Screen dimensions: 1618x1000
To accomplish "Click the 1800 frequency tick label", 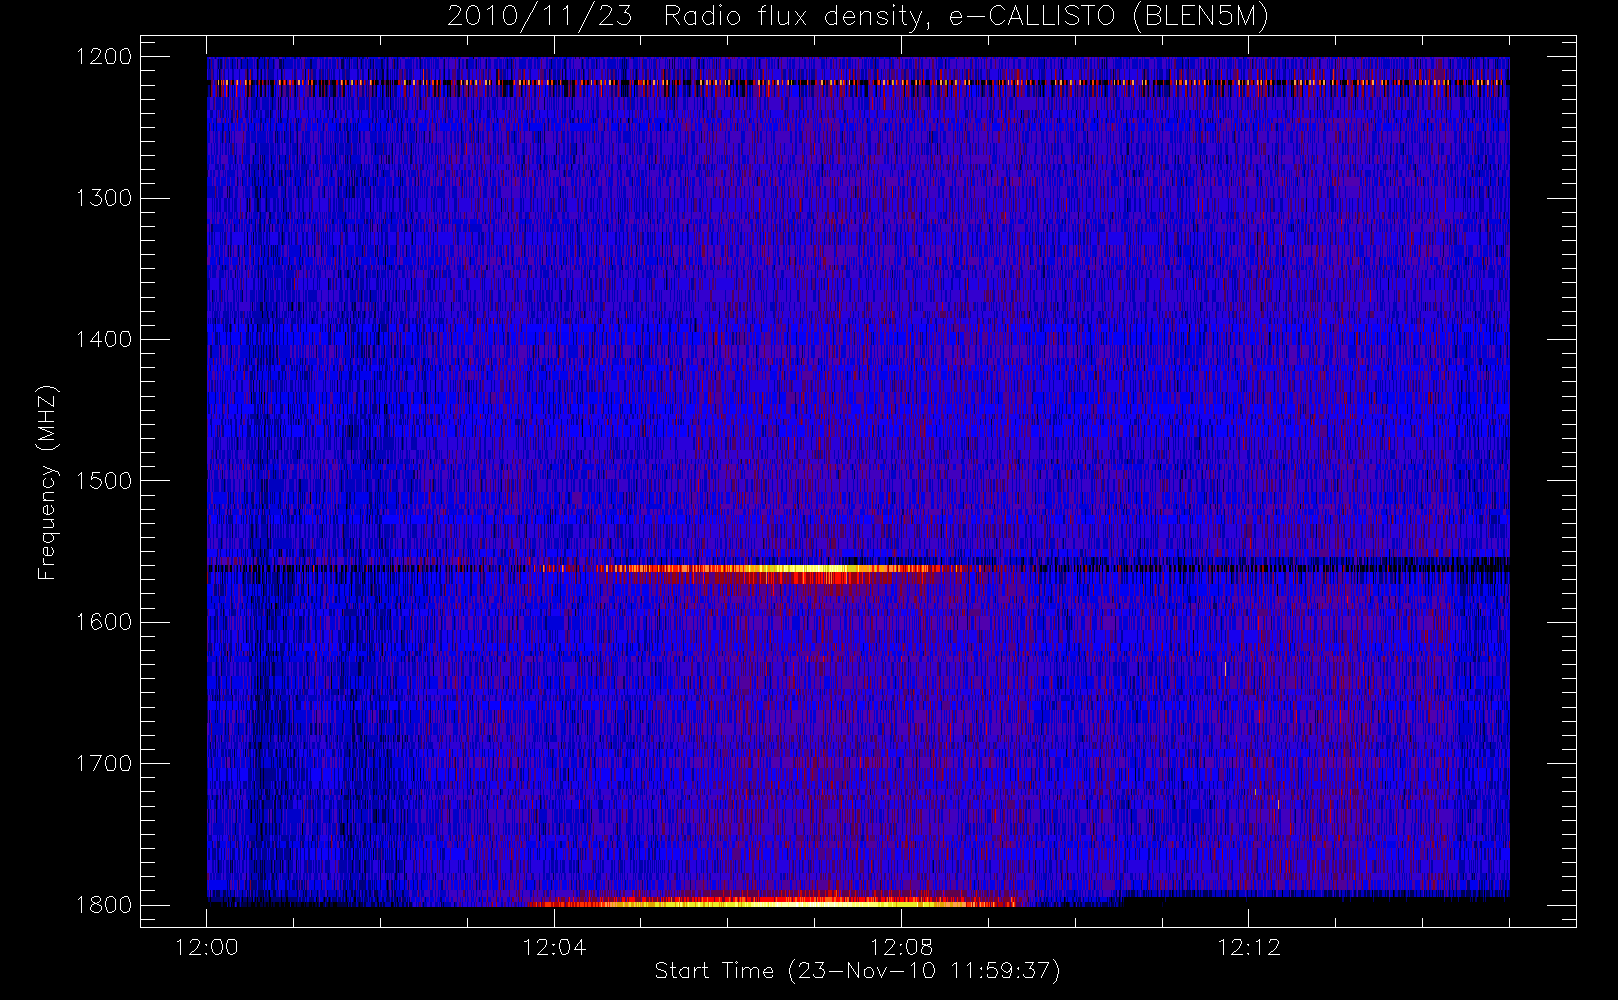I will point(104,905).
